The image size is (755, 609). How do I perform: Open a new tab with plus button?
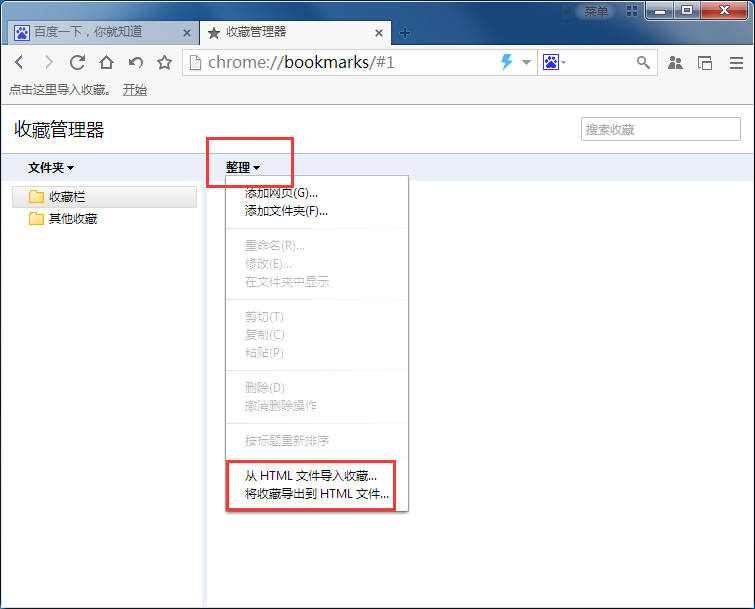[x=405, y=33]
